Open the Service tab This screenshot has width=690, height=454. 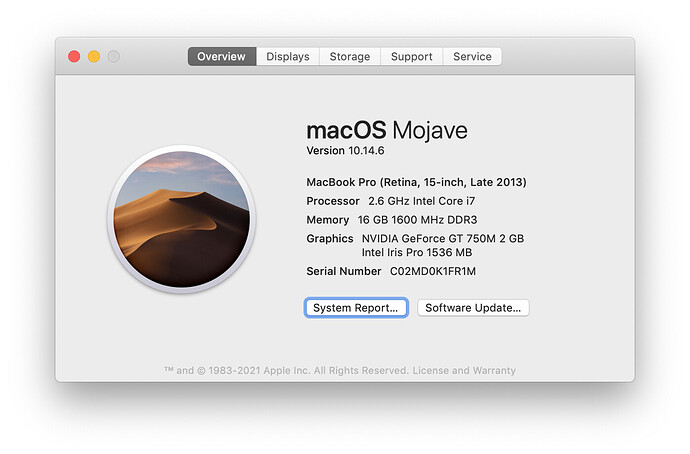[472, 56]
